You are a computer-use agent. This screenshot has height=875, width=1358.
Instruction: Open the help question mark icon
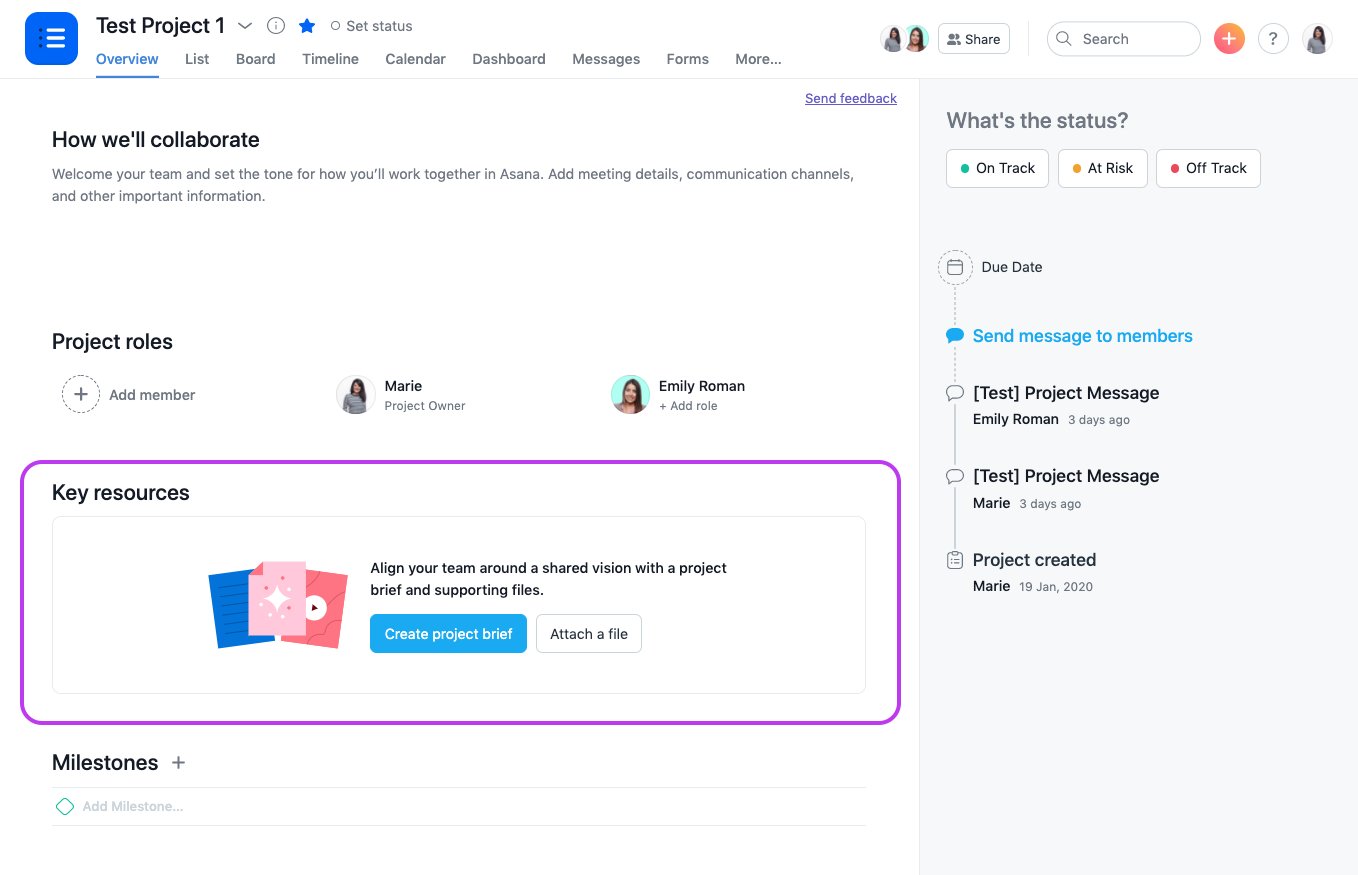coord(1272,39)
